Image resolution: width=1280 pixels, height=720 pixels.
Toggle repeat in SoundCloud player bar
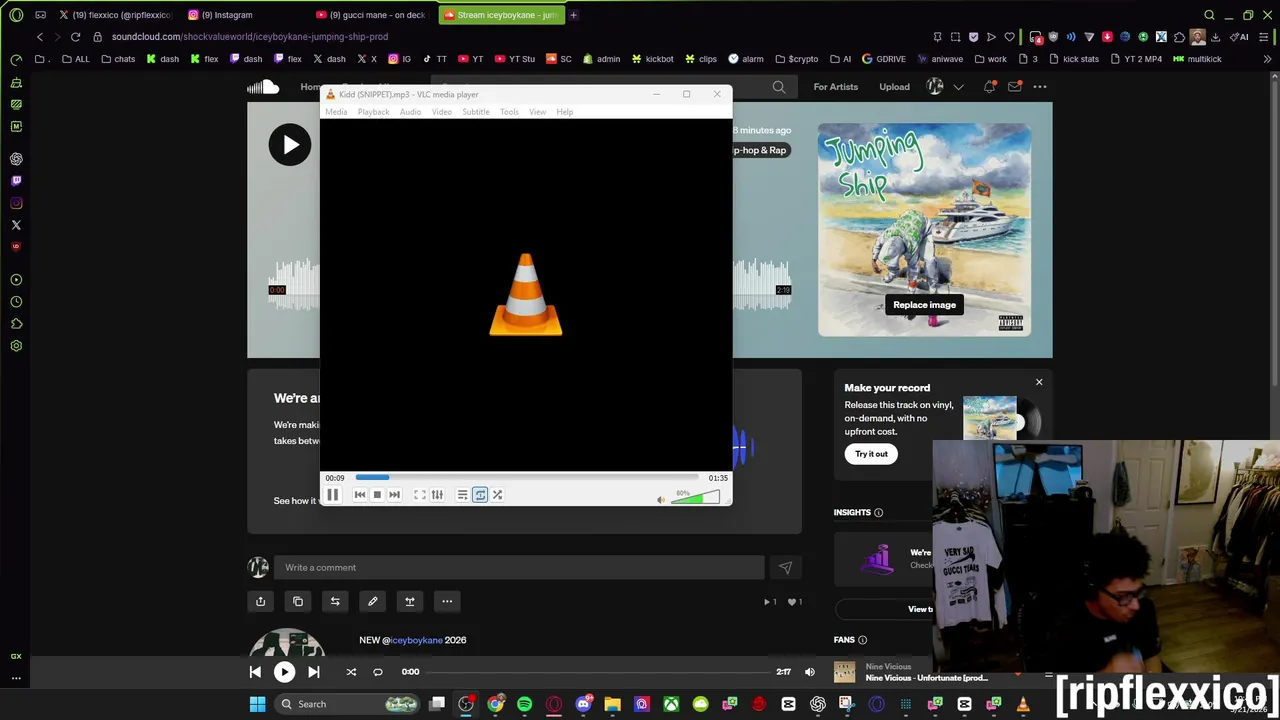(x=378, y=672)
